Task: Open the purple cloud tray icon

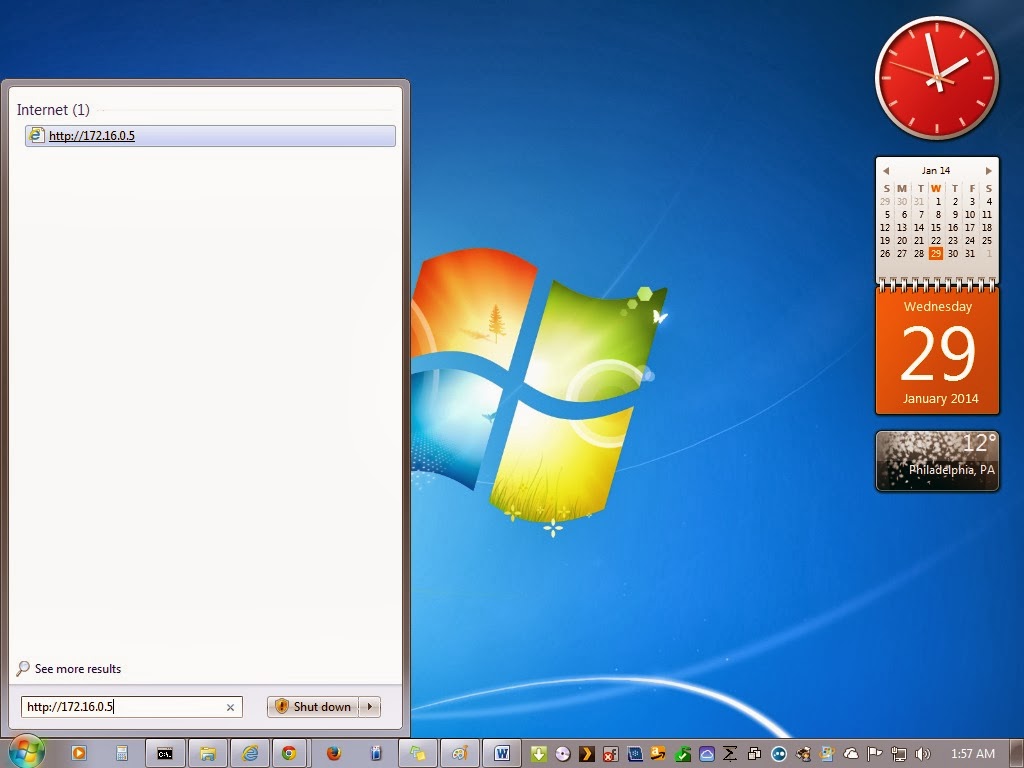Action: tap(707, 754)
